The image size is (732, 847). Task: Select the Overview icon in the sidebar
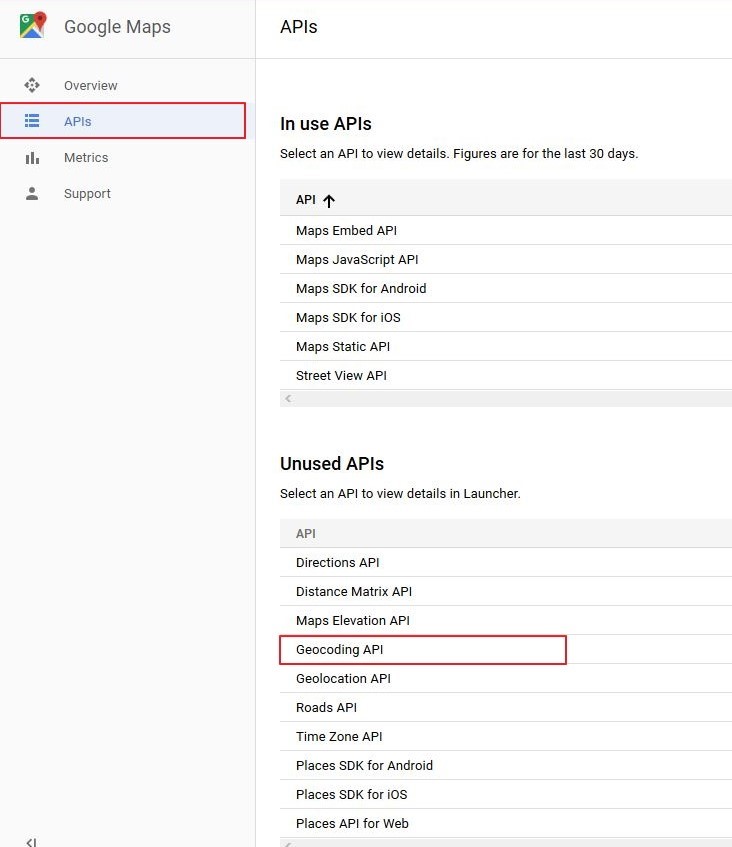(34, 86)
